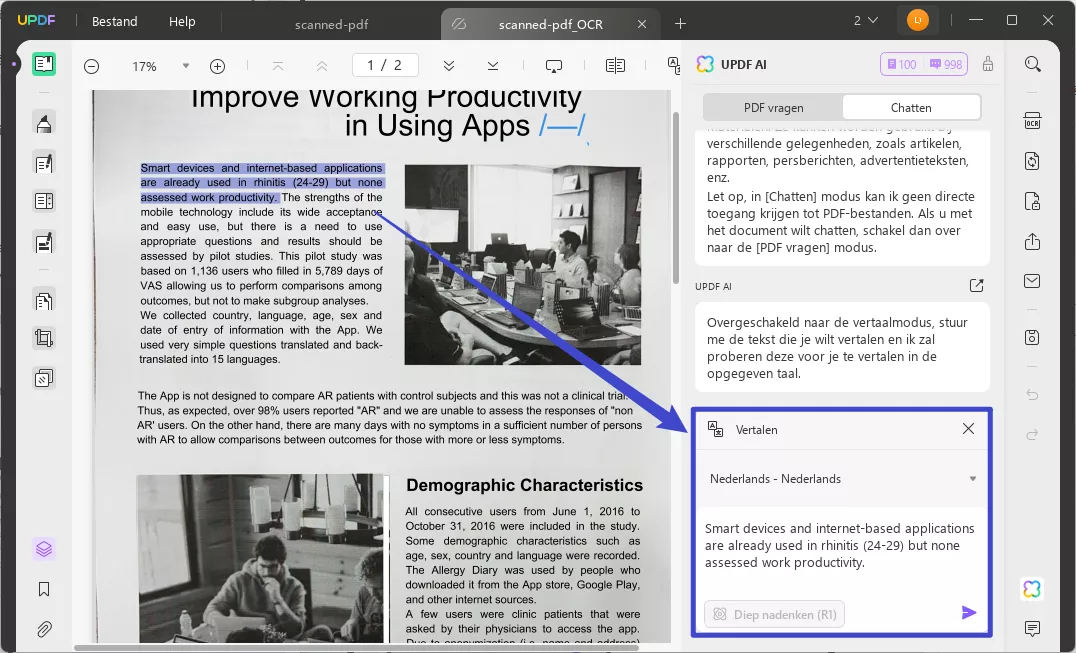The image size is (1076, 653).
Task: Expand the open tabs count dropdown
Action: [x=866, y=20]
